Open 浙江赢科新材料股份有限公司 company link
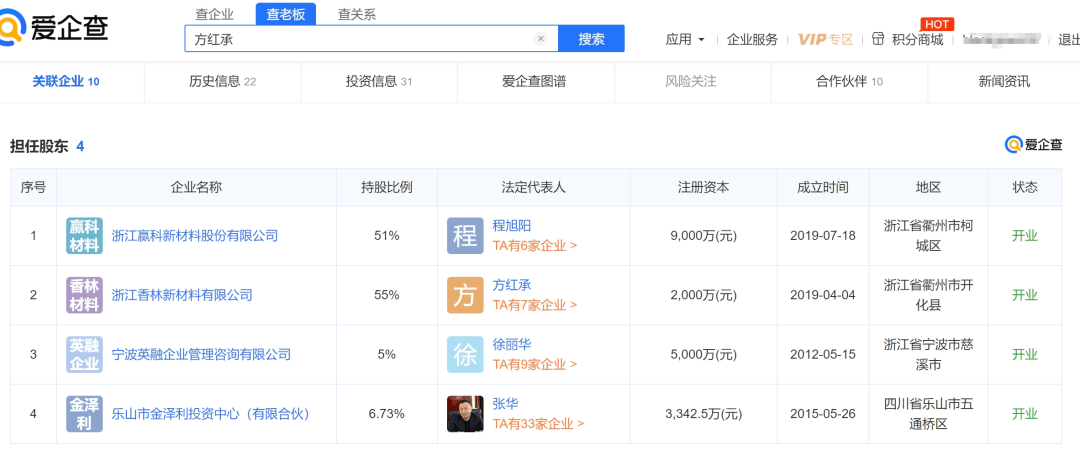 pos(194,236)
